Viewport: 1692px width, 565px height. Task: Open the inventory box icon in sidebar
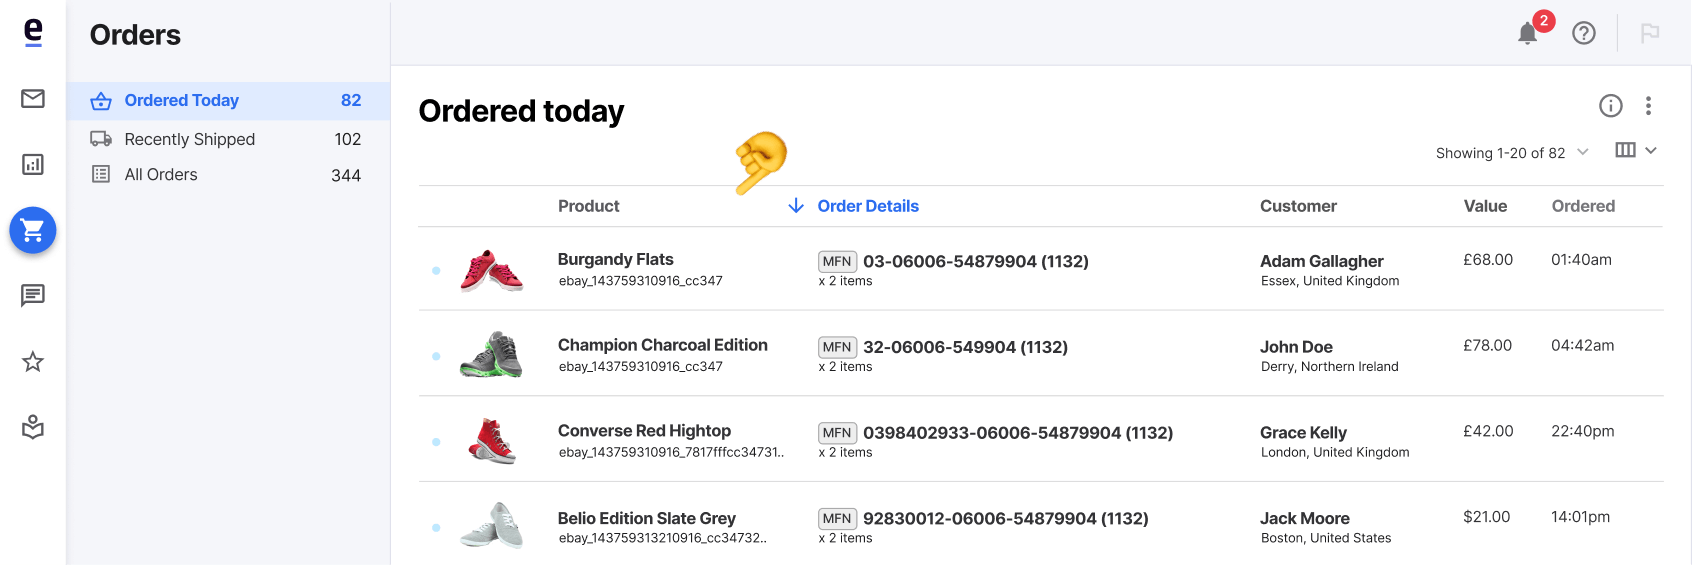pos(33,427)
